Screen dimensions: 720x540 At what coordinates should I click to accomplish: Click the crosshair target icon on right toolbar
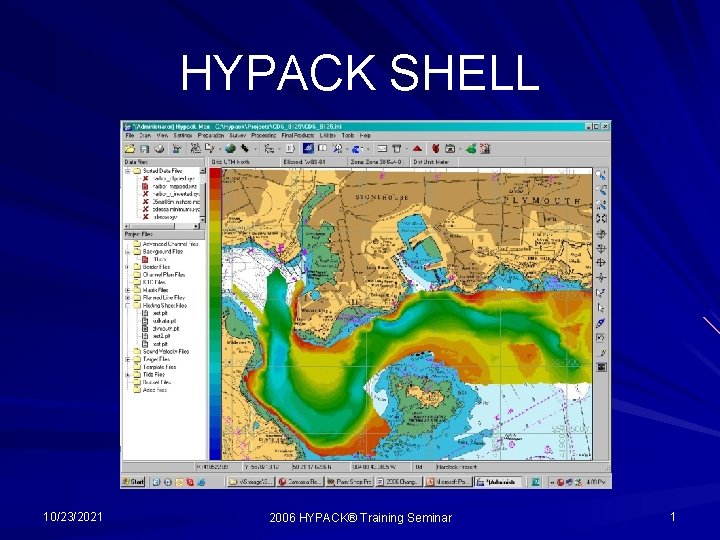point(601,263)
